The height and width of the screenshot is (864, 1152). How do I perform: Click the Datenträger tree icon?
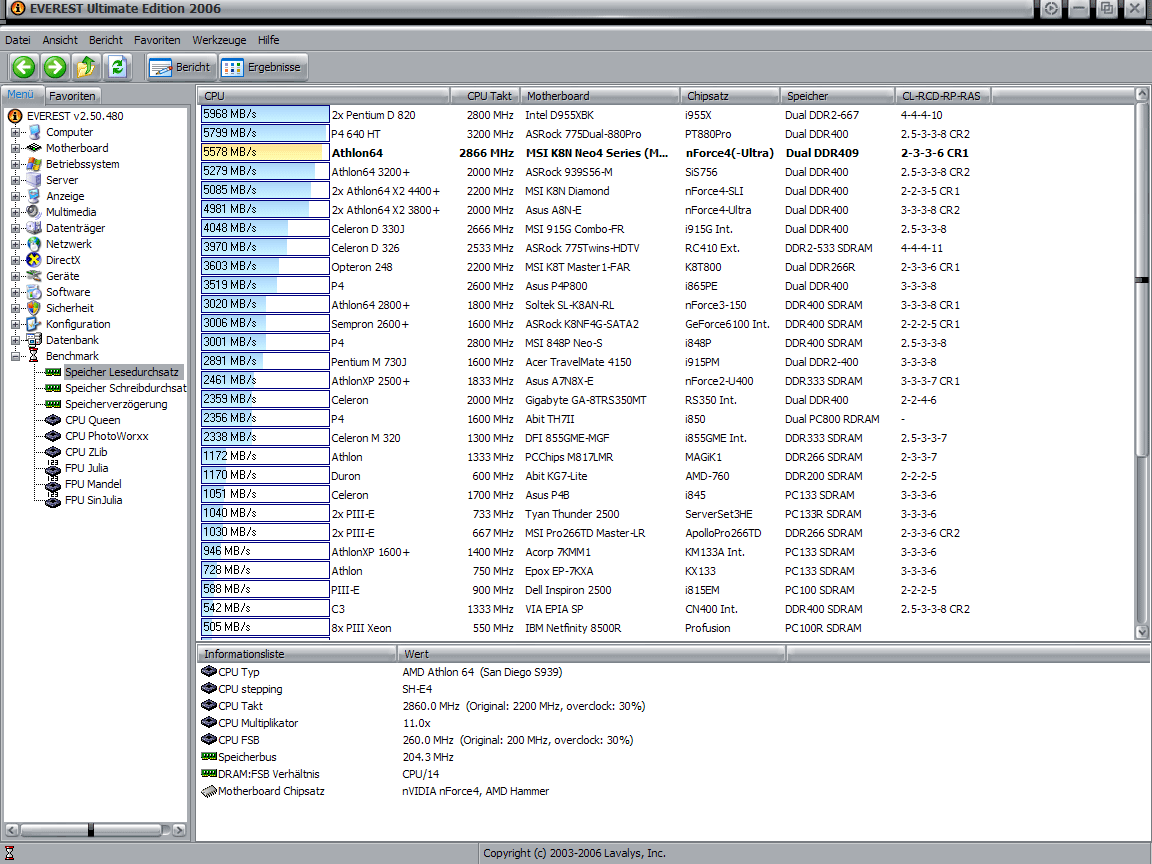(34, 228)
